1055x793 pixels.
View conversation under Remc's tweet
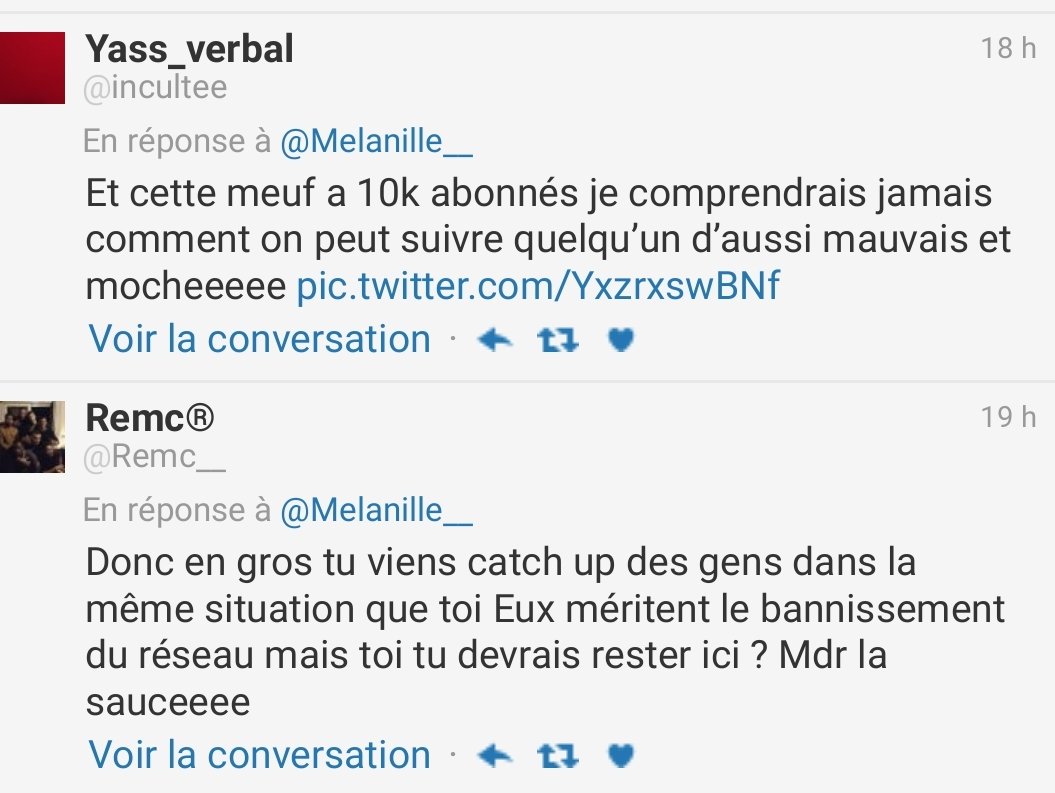coord(260,755)
